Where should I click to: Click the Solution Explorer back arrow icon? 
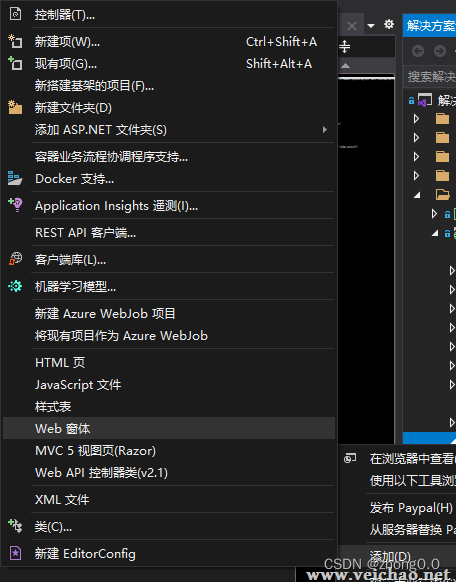point(418,51)
